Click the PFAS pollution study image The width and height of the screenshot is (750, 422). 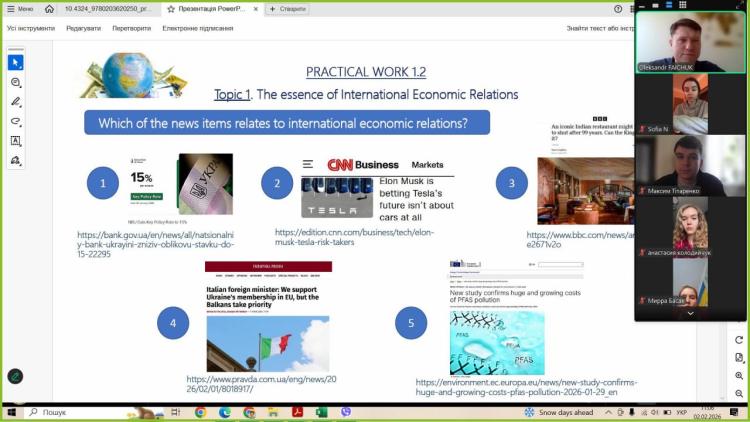click(497, 343)
